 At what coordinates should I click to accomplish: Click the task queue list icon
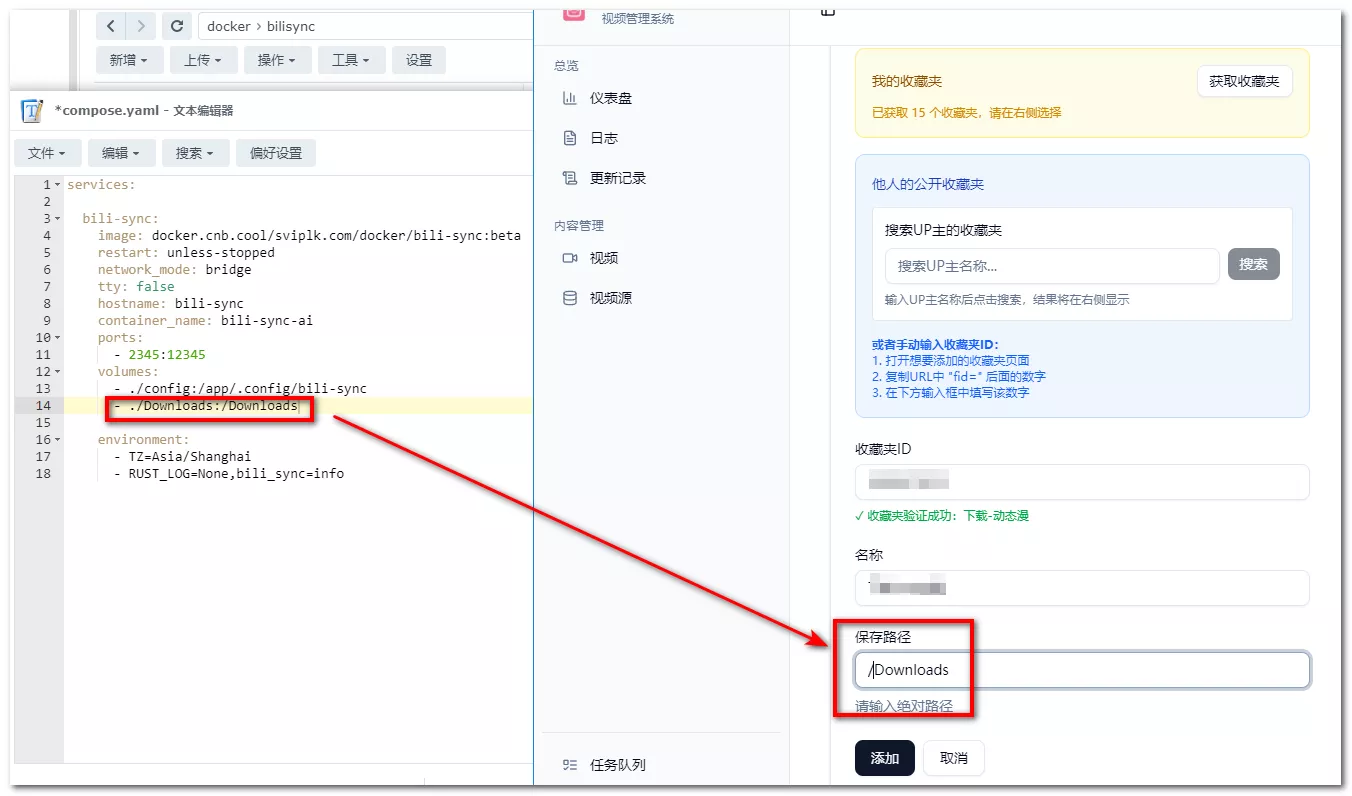(x=570, y=765)
